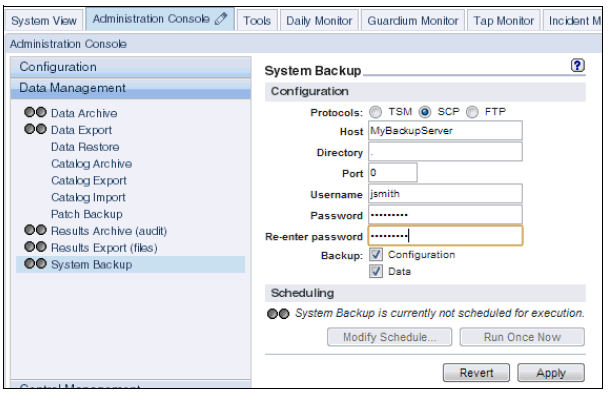Image resolution: width=608 pixels, height=394 pixels.
Task: Select the TSM protocol radio button
Action: coord(375,112)
